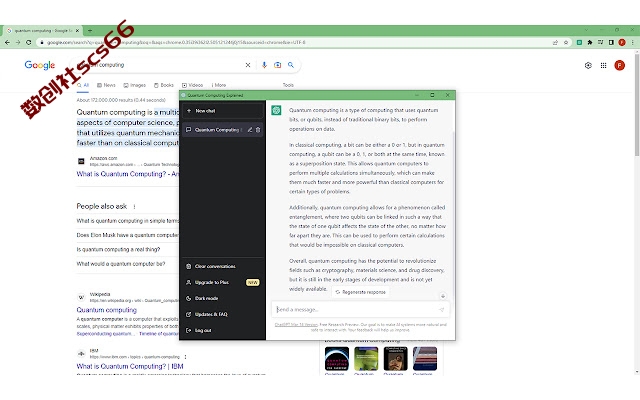Screen dimensions: 640x400
Task: Open IBM result three-dot options
Action: pos(185,357)
